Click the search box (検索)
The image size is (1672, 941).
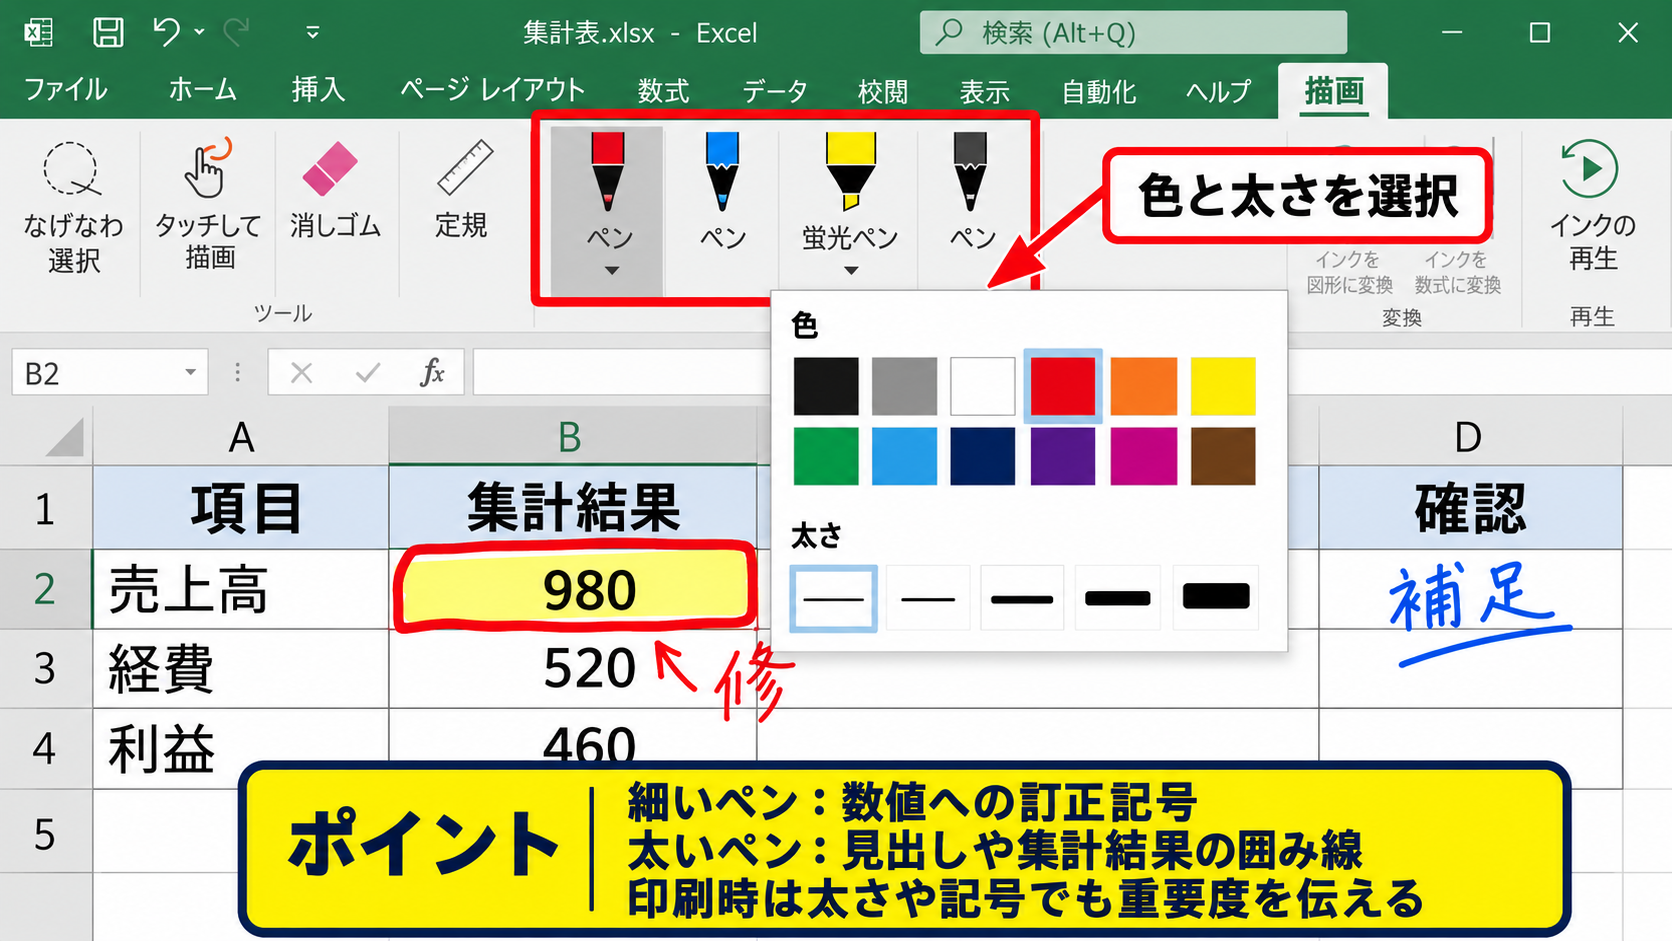[x=1133, y=33]
